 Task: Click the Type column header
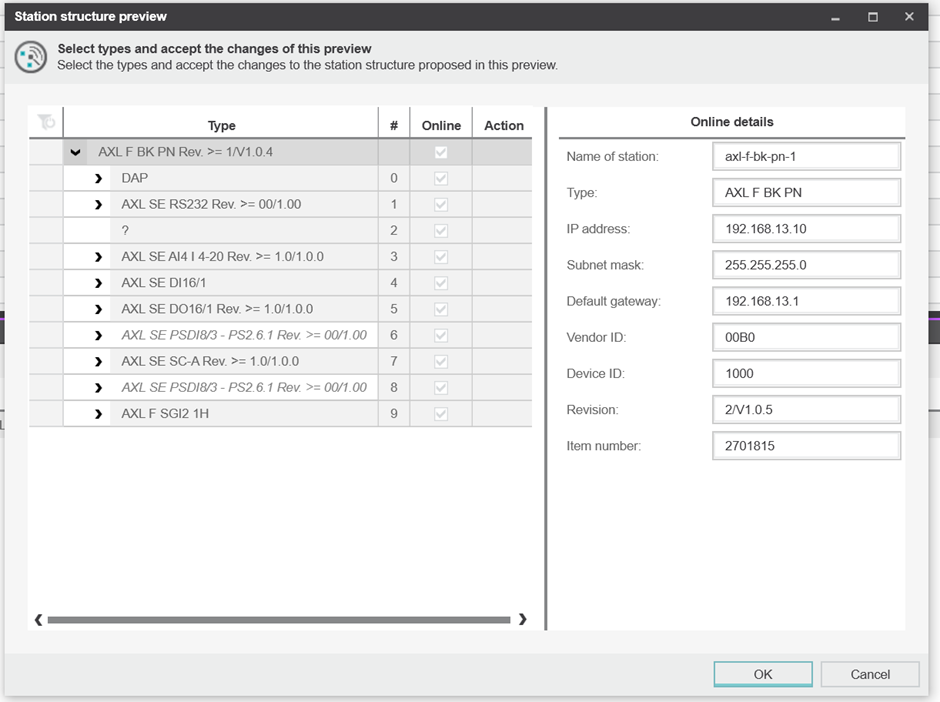click(x=221, y=125)
